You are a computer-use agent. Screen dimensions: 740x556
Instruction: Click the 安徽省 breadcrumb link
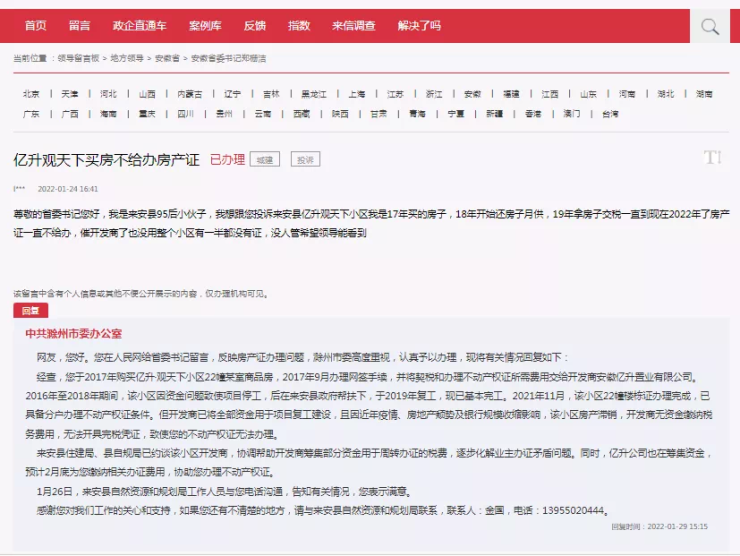pos(167,58)
